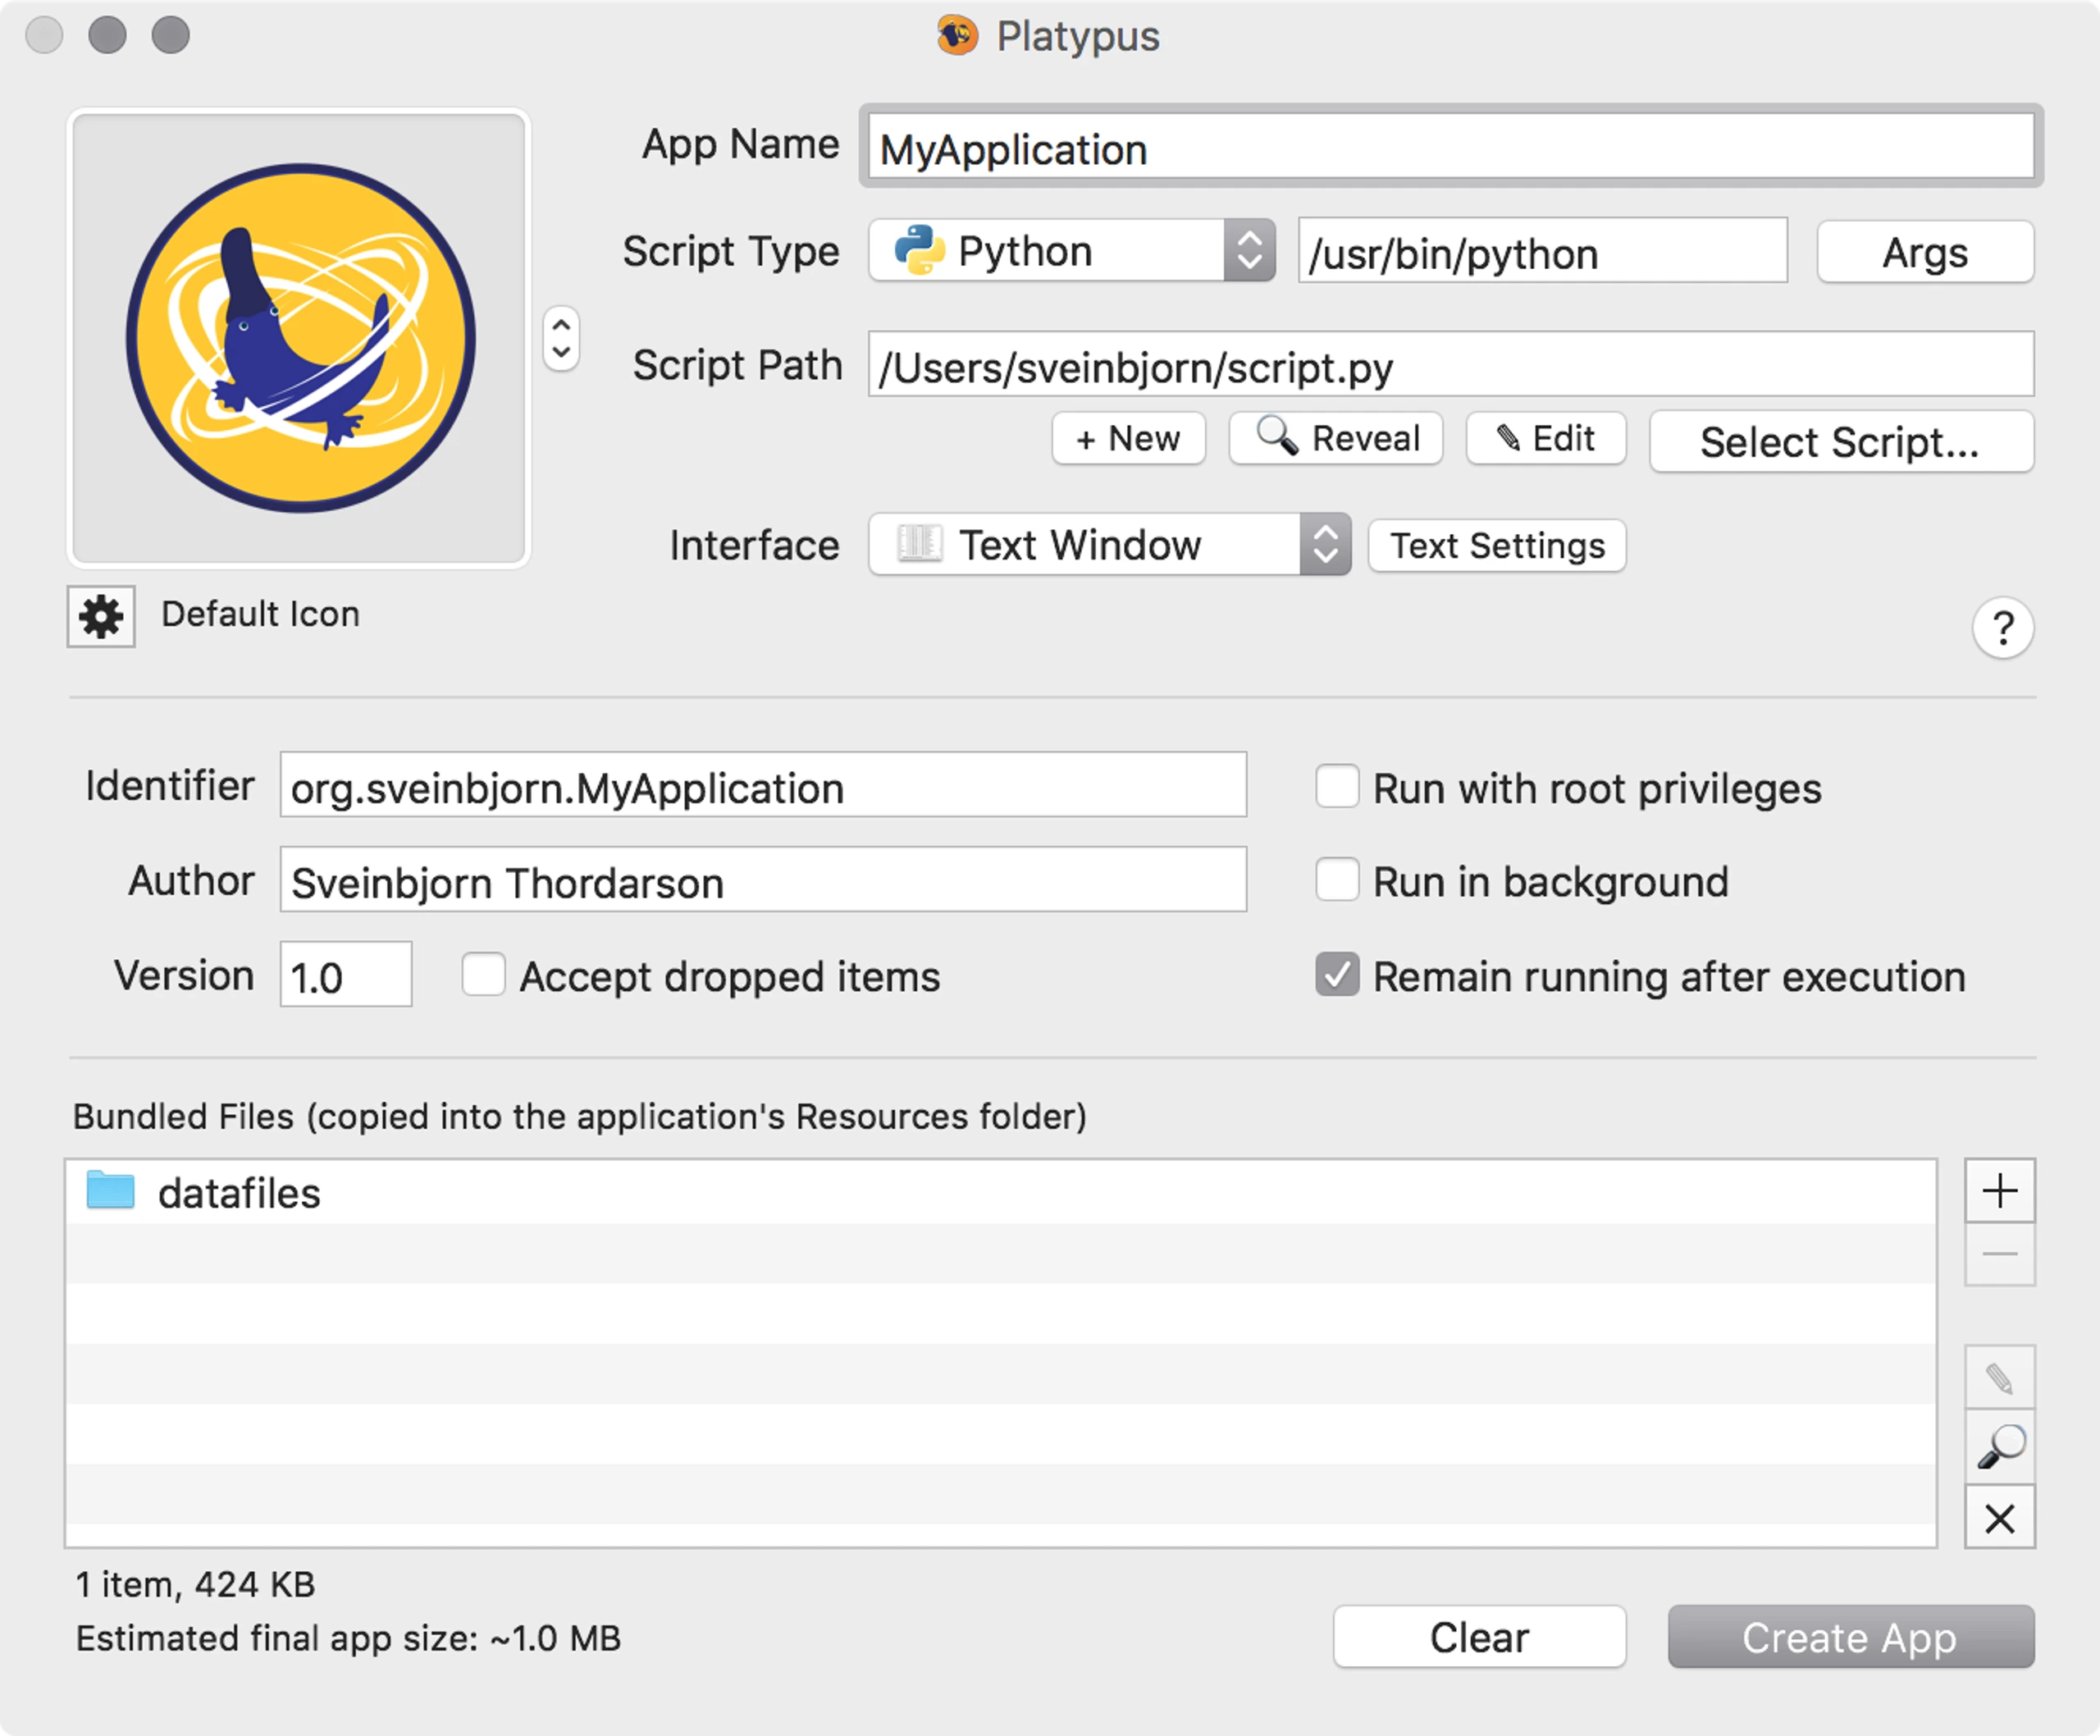Enable Run with root privileges
The height and width of the screenshot is (1736, 2100).
point(1337,786)
